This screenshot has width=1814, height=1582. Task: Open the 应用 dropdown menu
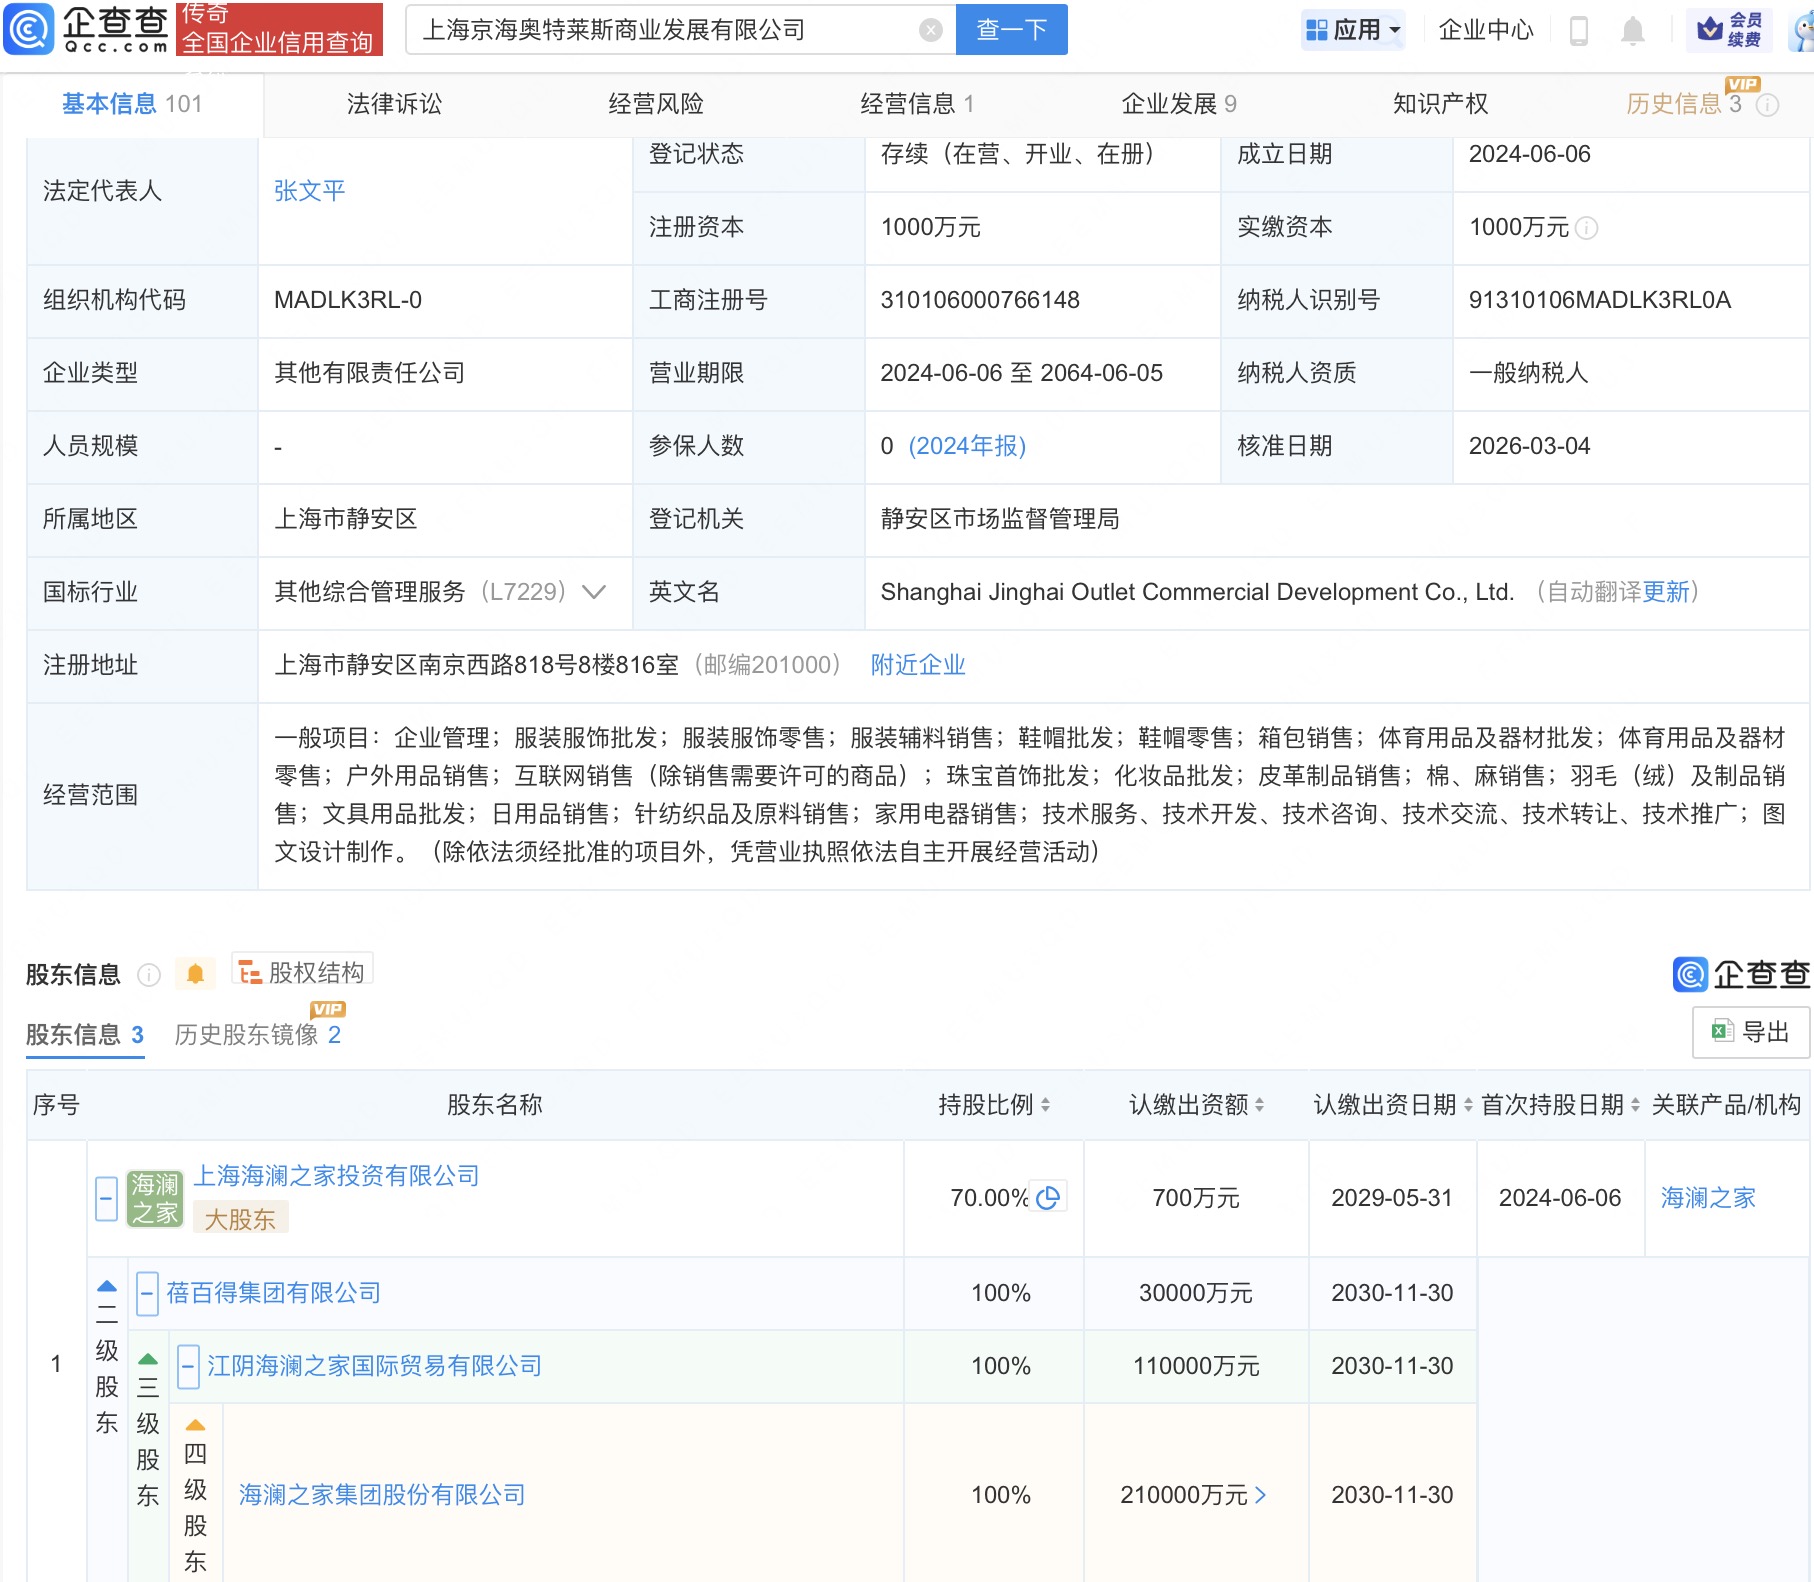point(1353,29)
